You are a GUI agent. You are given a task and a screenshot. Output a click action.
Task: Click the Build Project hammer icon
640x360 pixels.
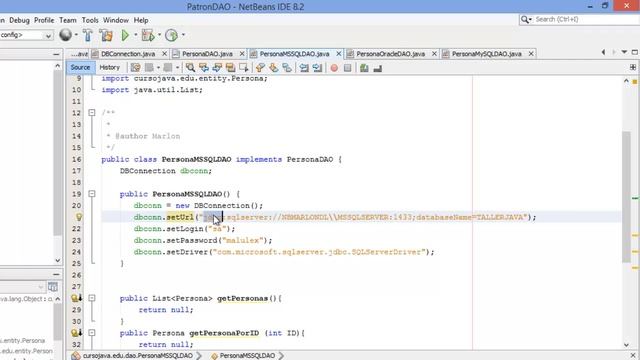point(88,36)
